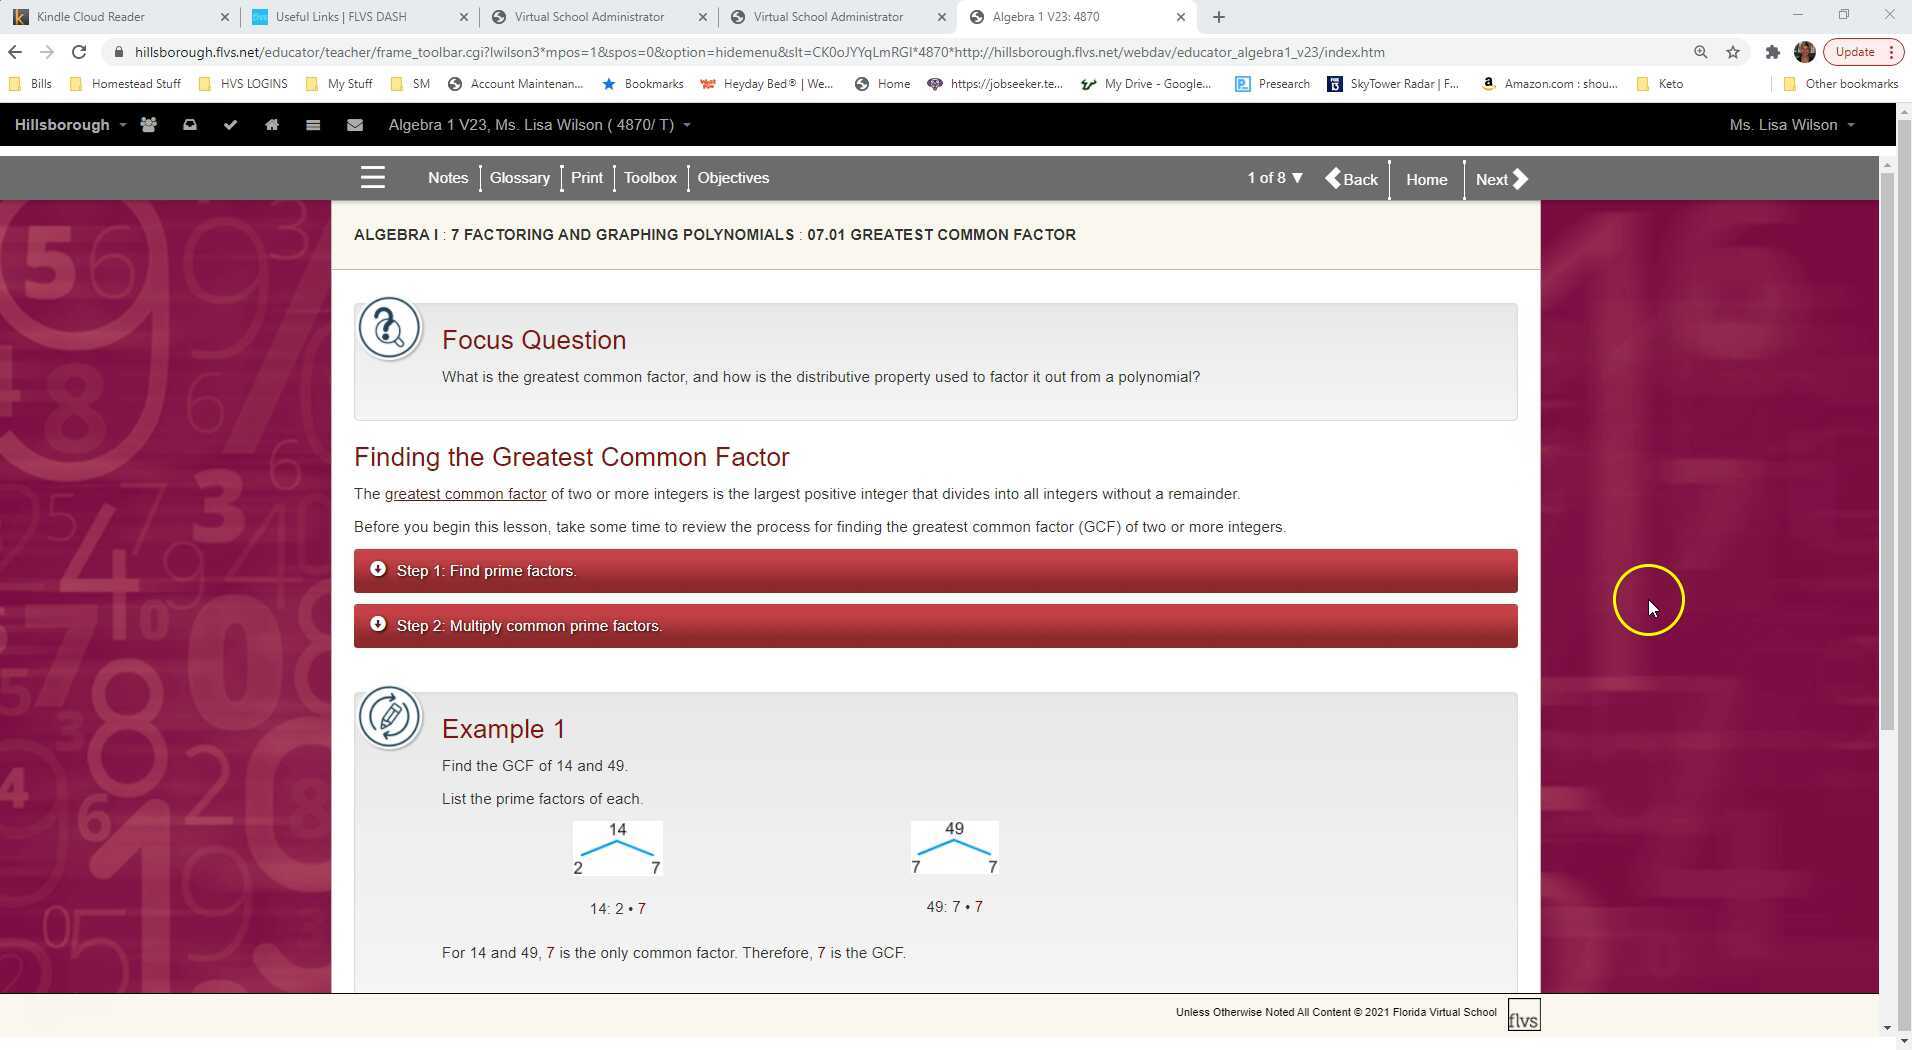Open the inbox icon beside Hillsborough
1912x1050 pixels.
(x=190, y=124)
